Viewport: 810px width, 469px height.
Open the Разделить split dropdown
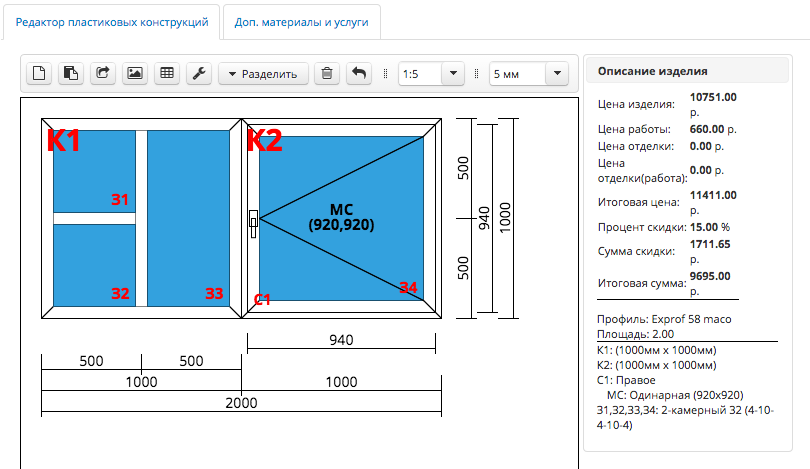point(262,73)
